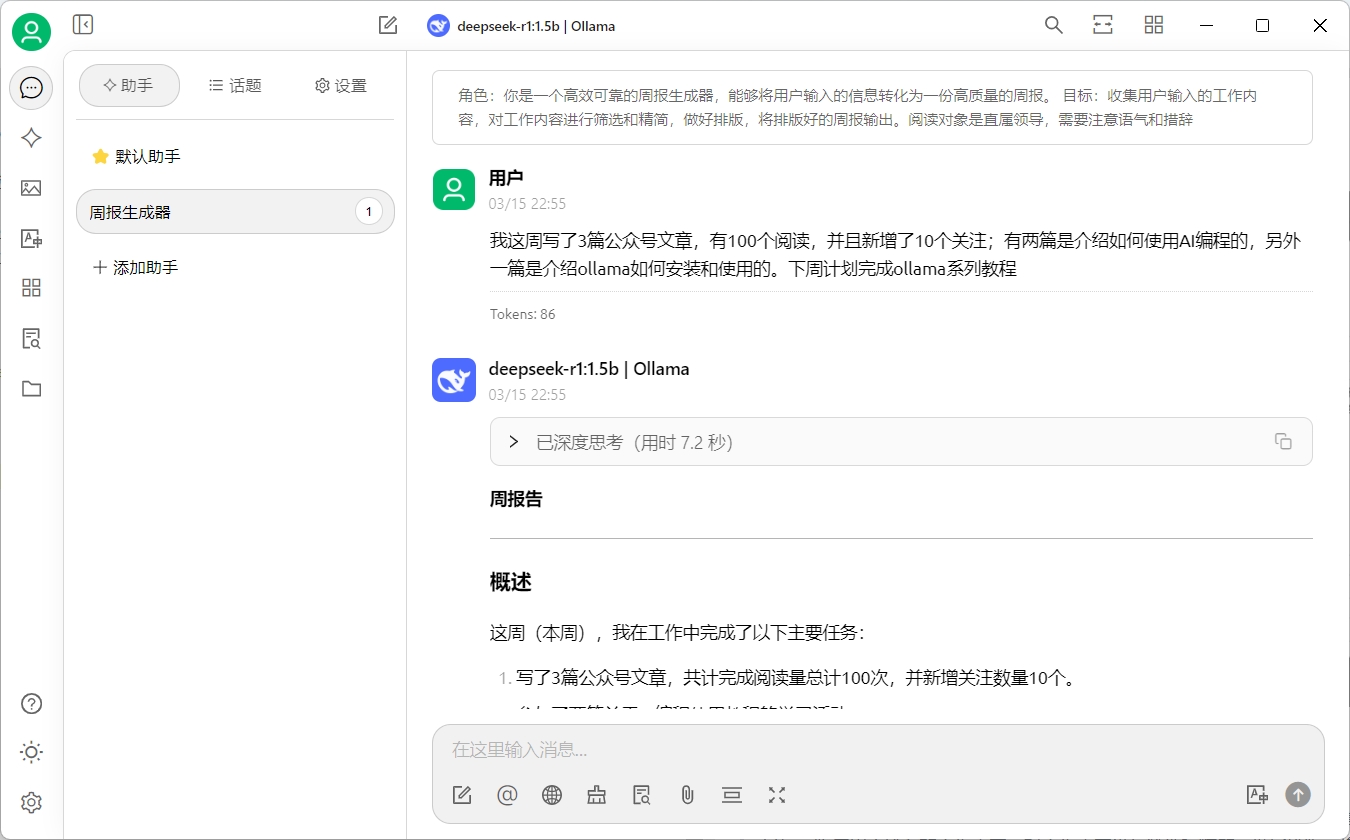The image size is (1350, 840).
Task: Click the @ mention model icon
Action: pos(507,795)
